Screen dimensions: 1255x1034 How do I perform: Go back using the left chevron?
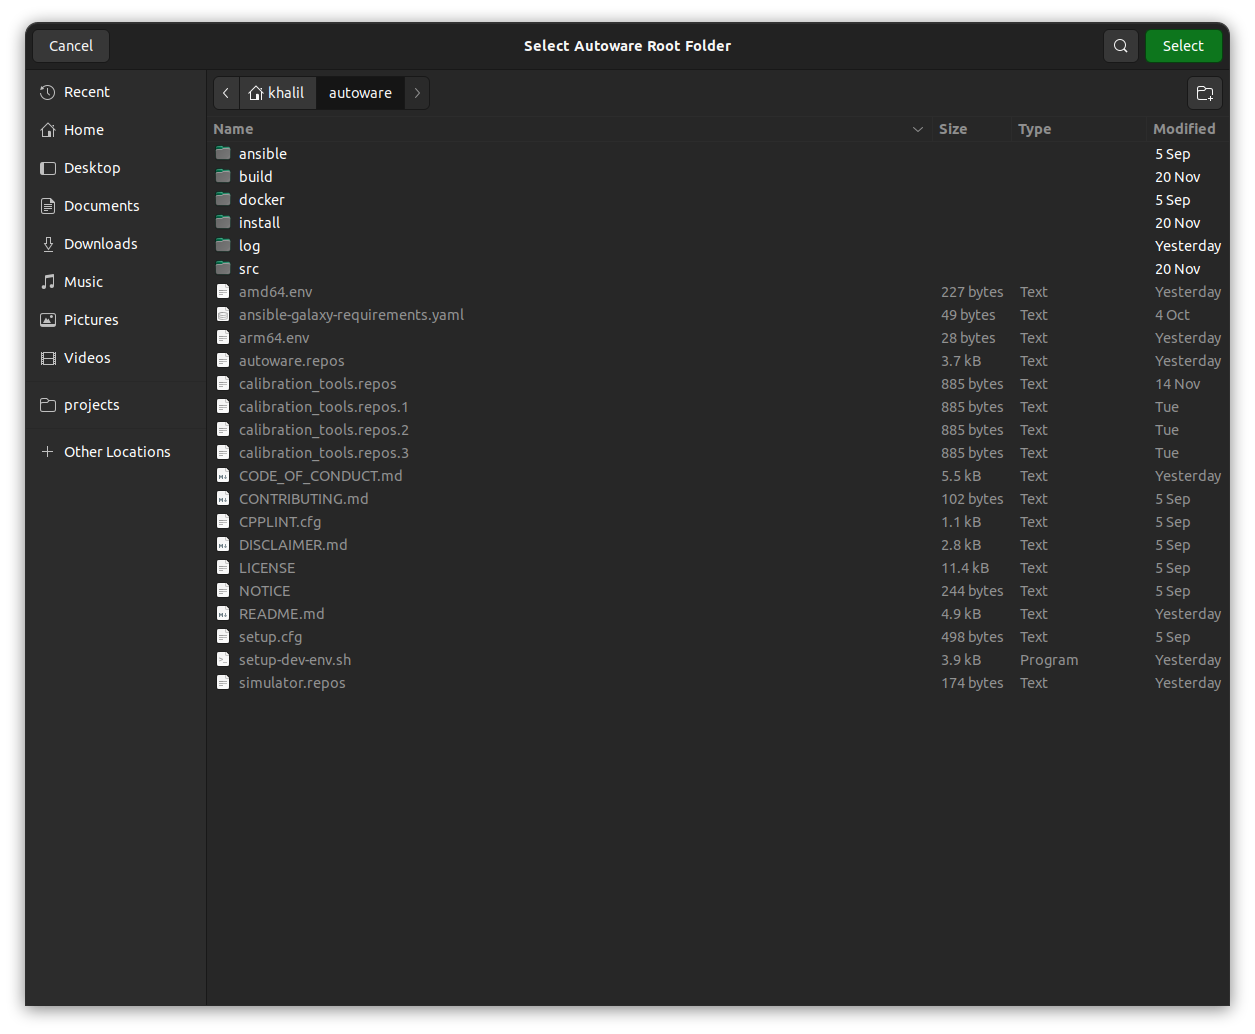coord(226,92)
